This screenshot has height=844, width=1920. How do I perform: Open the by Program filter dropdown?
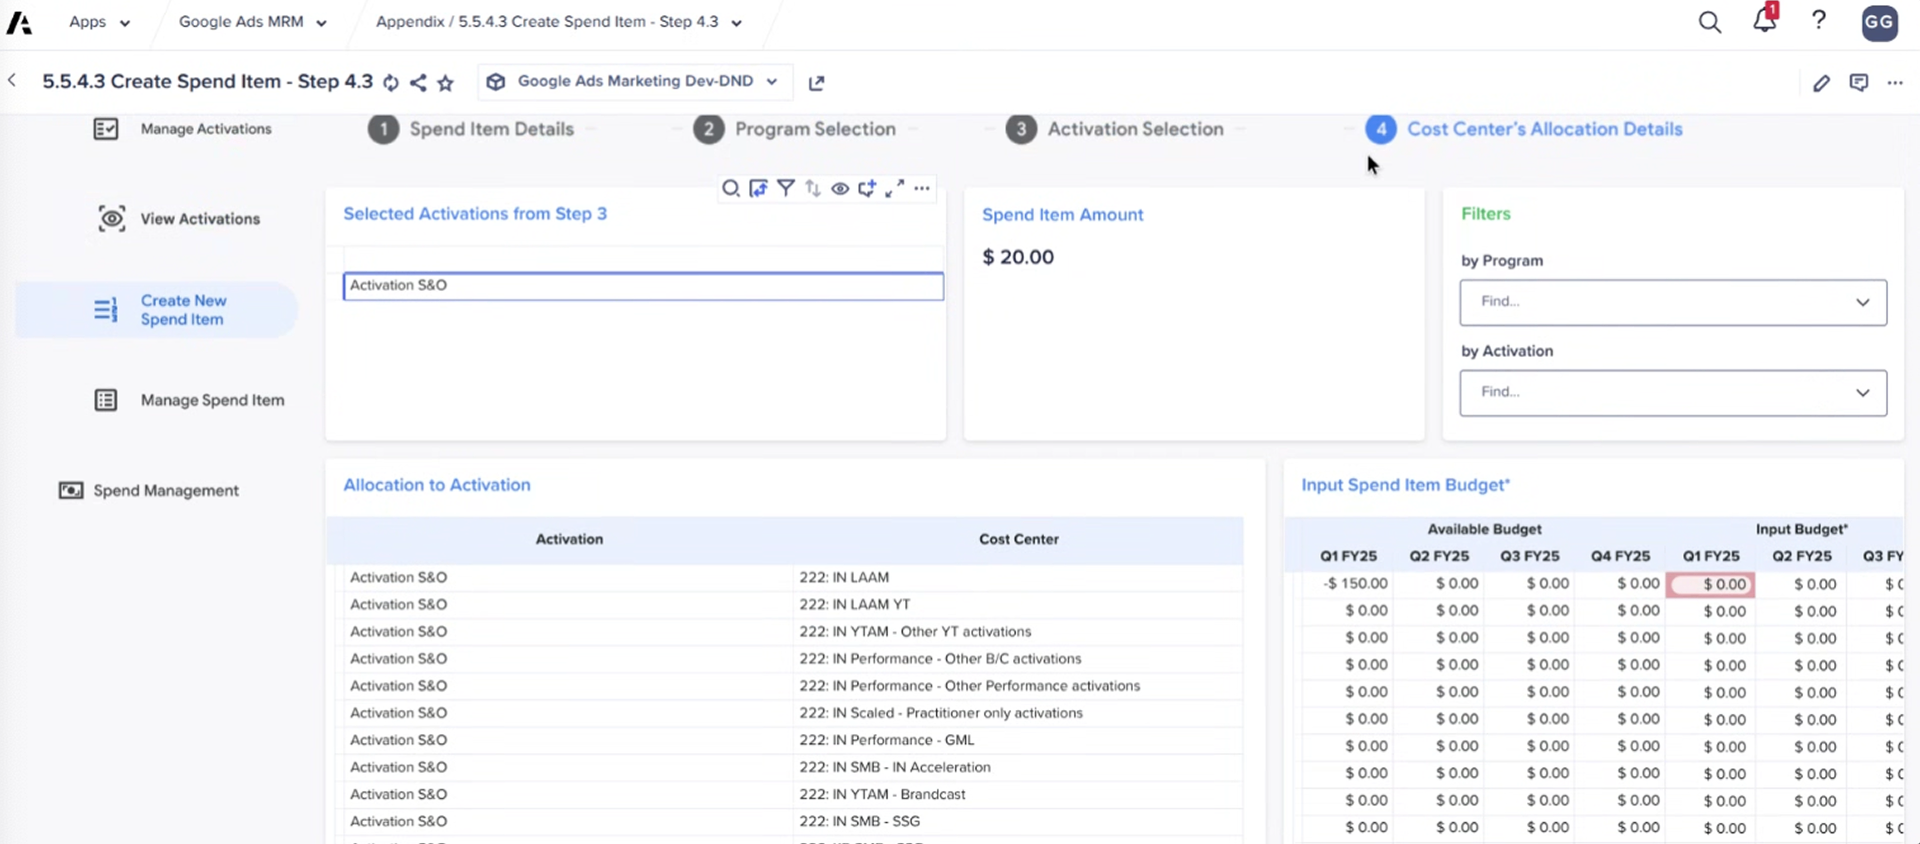point(1673,302)
